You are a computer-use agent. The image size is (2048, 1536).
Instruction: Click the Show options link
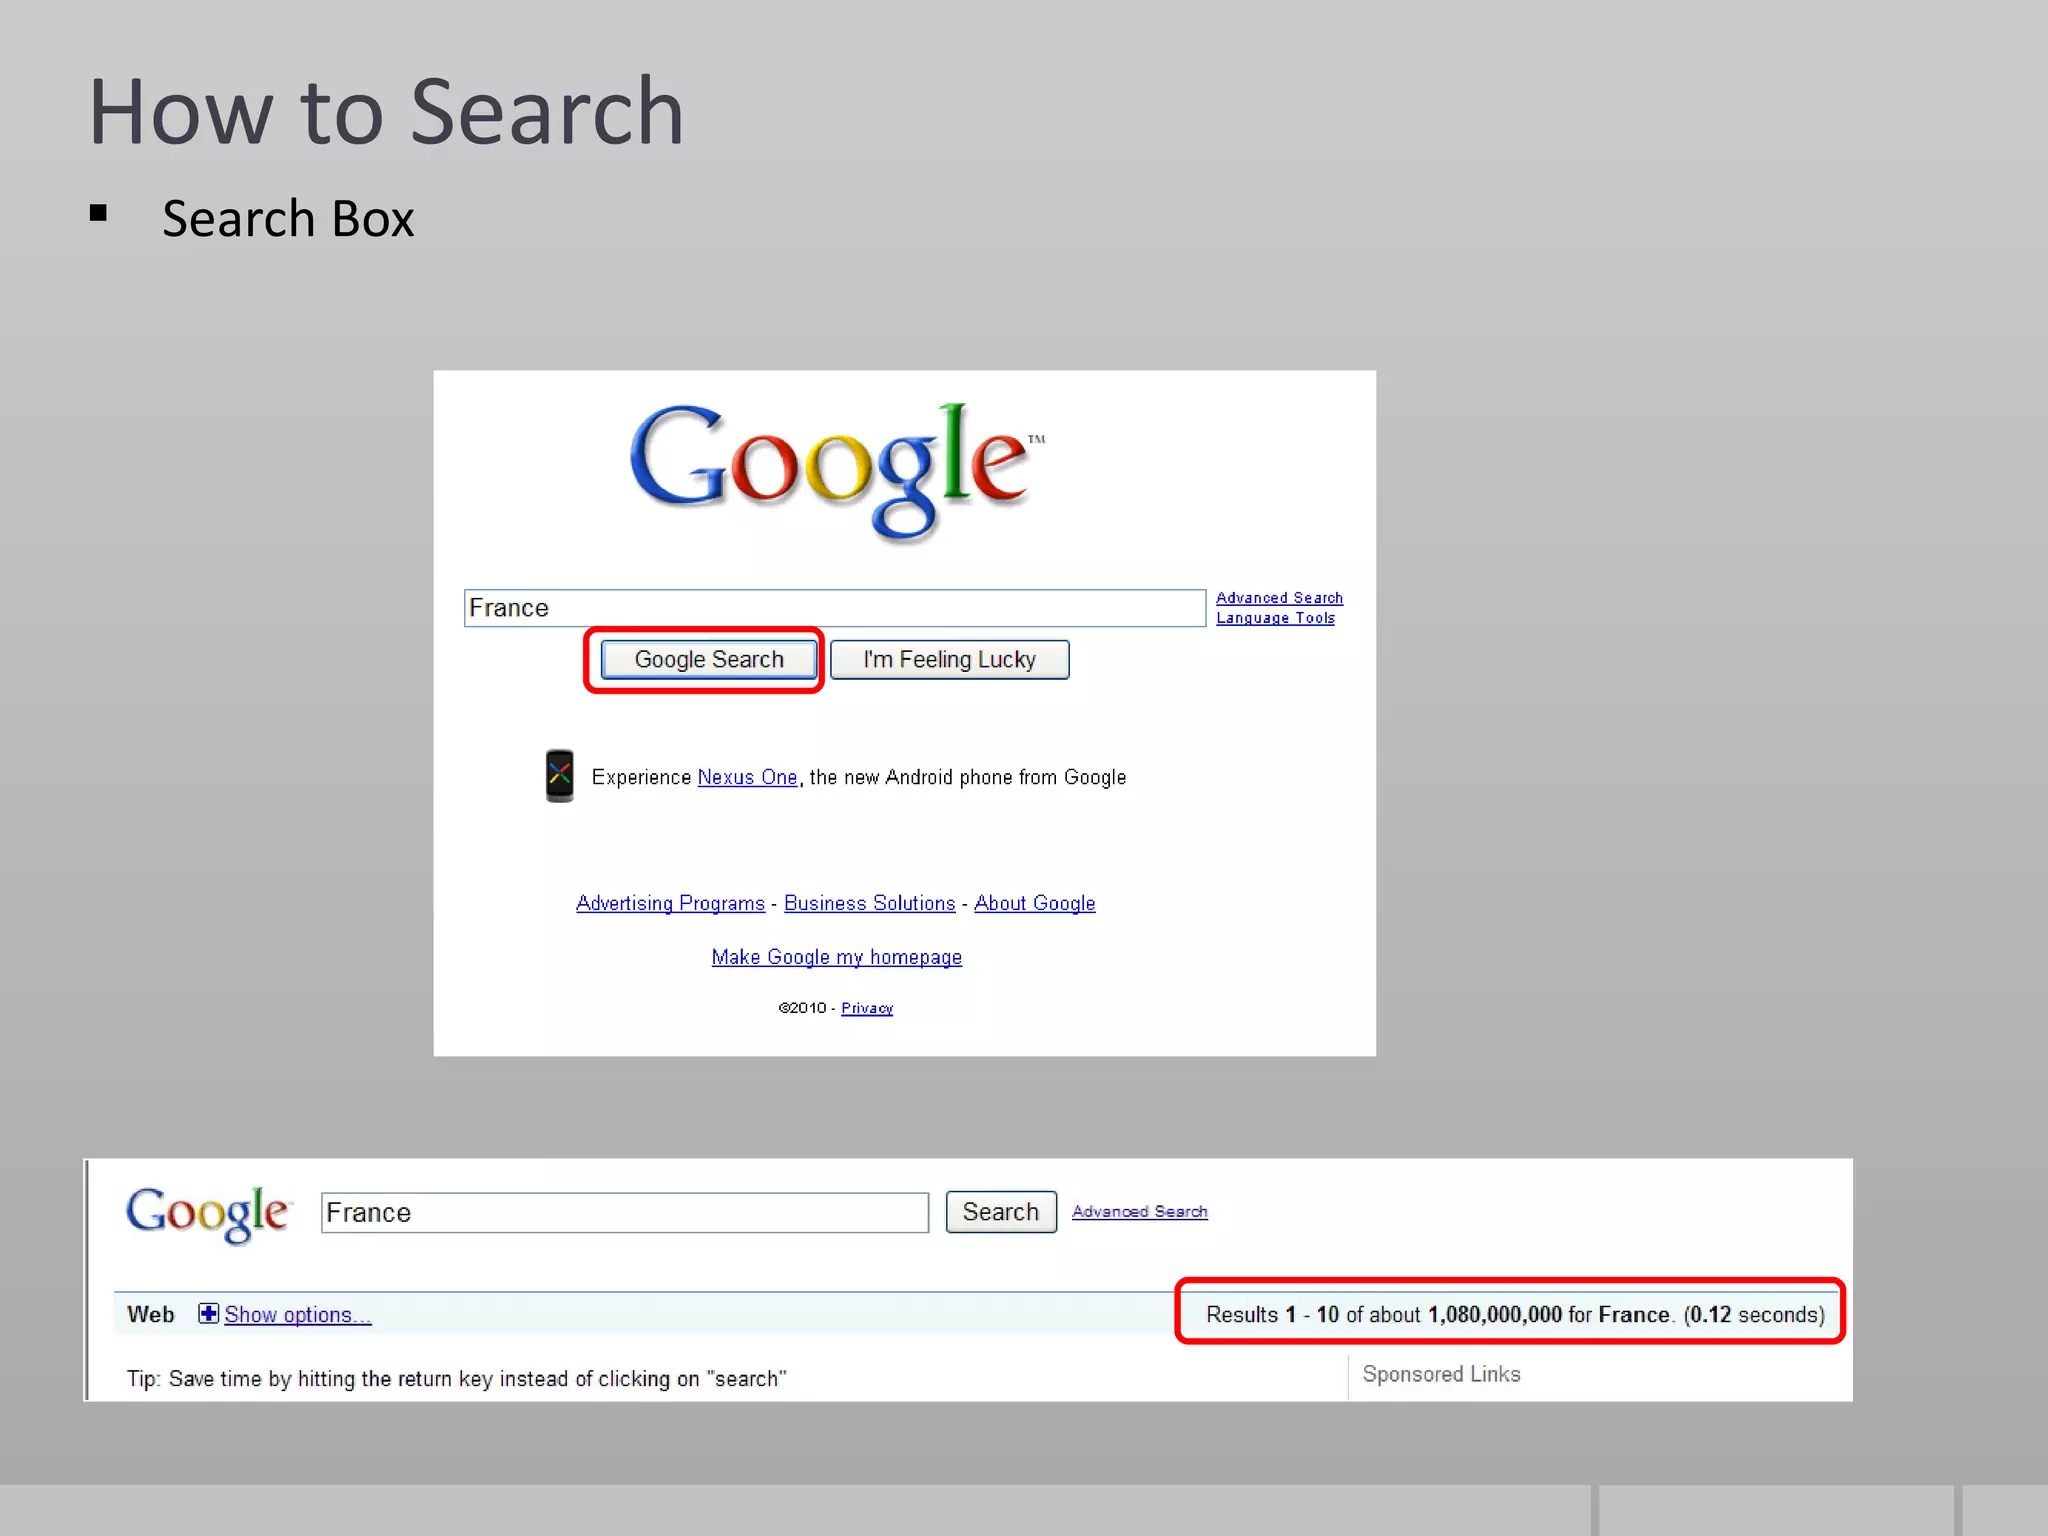tap(297, 1315)
